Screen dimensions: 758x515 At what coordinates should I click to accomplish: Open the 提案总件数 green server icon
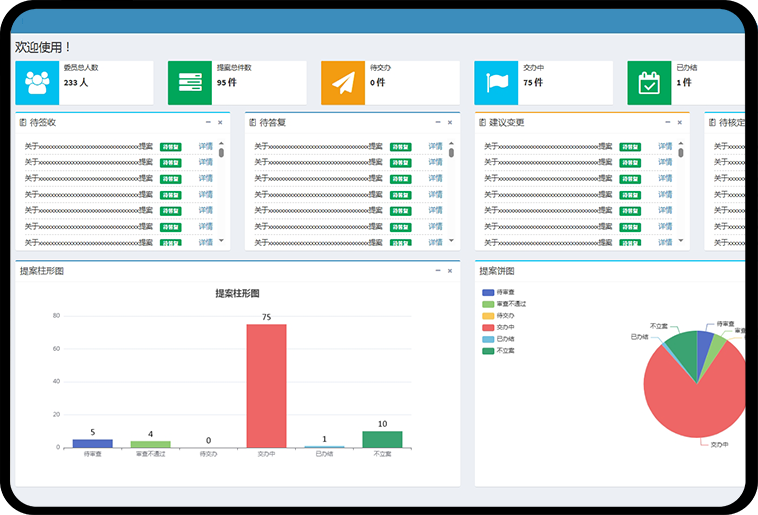[190, 83]
